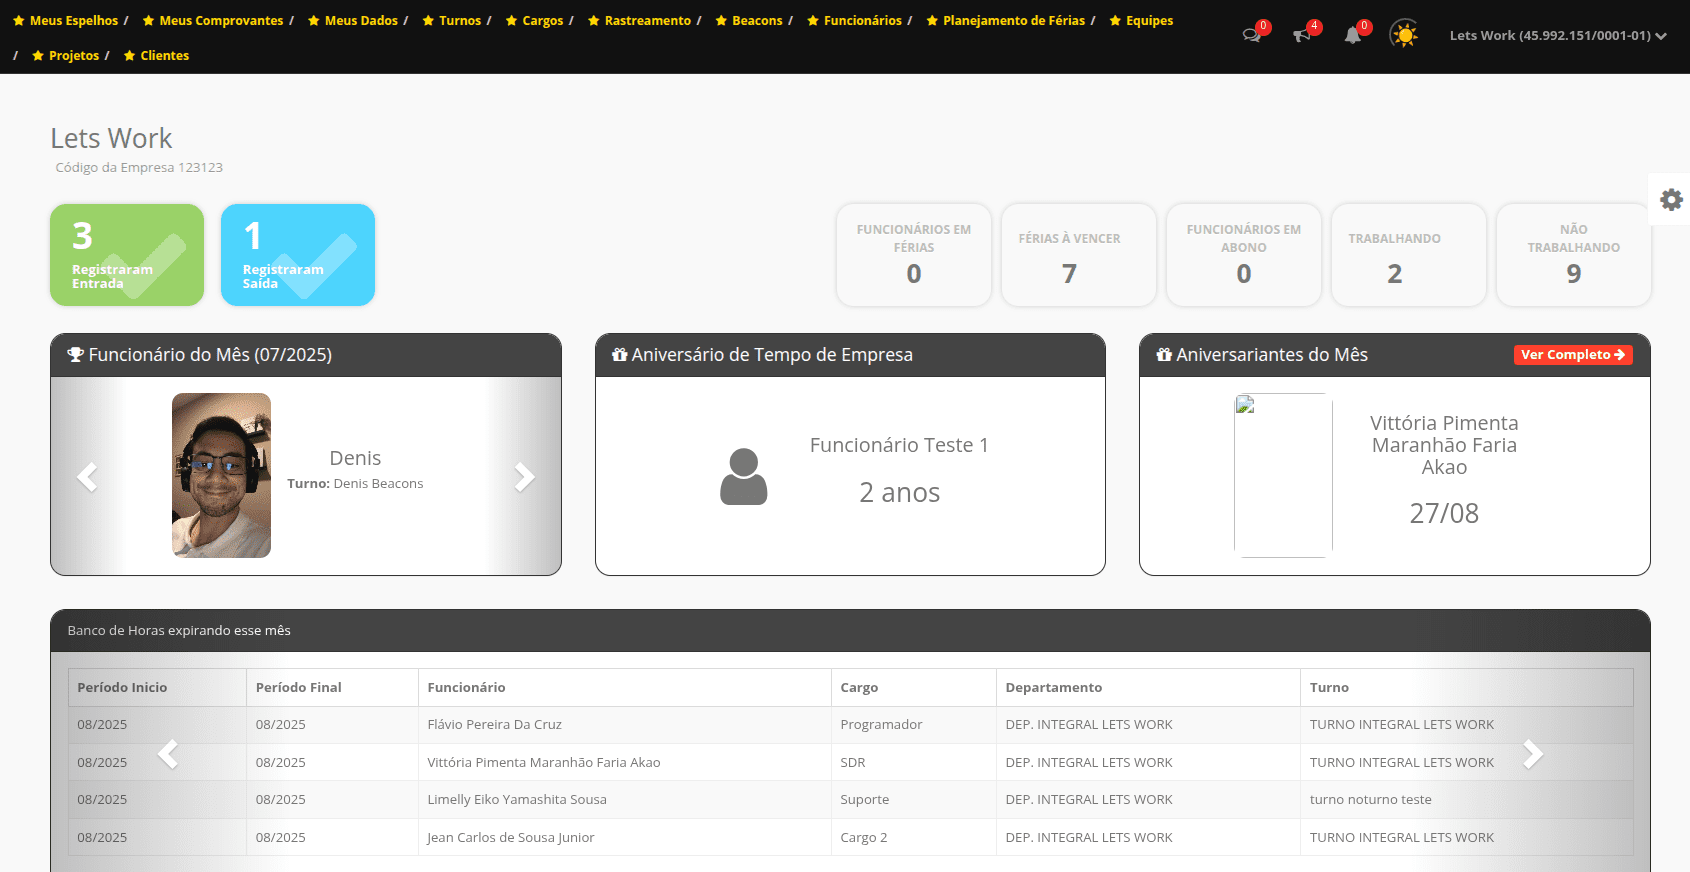Screen dimensions: 1690x872
Task: Click Funcionário Teste 1 name text
Action: [x=899, y=445]
